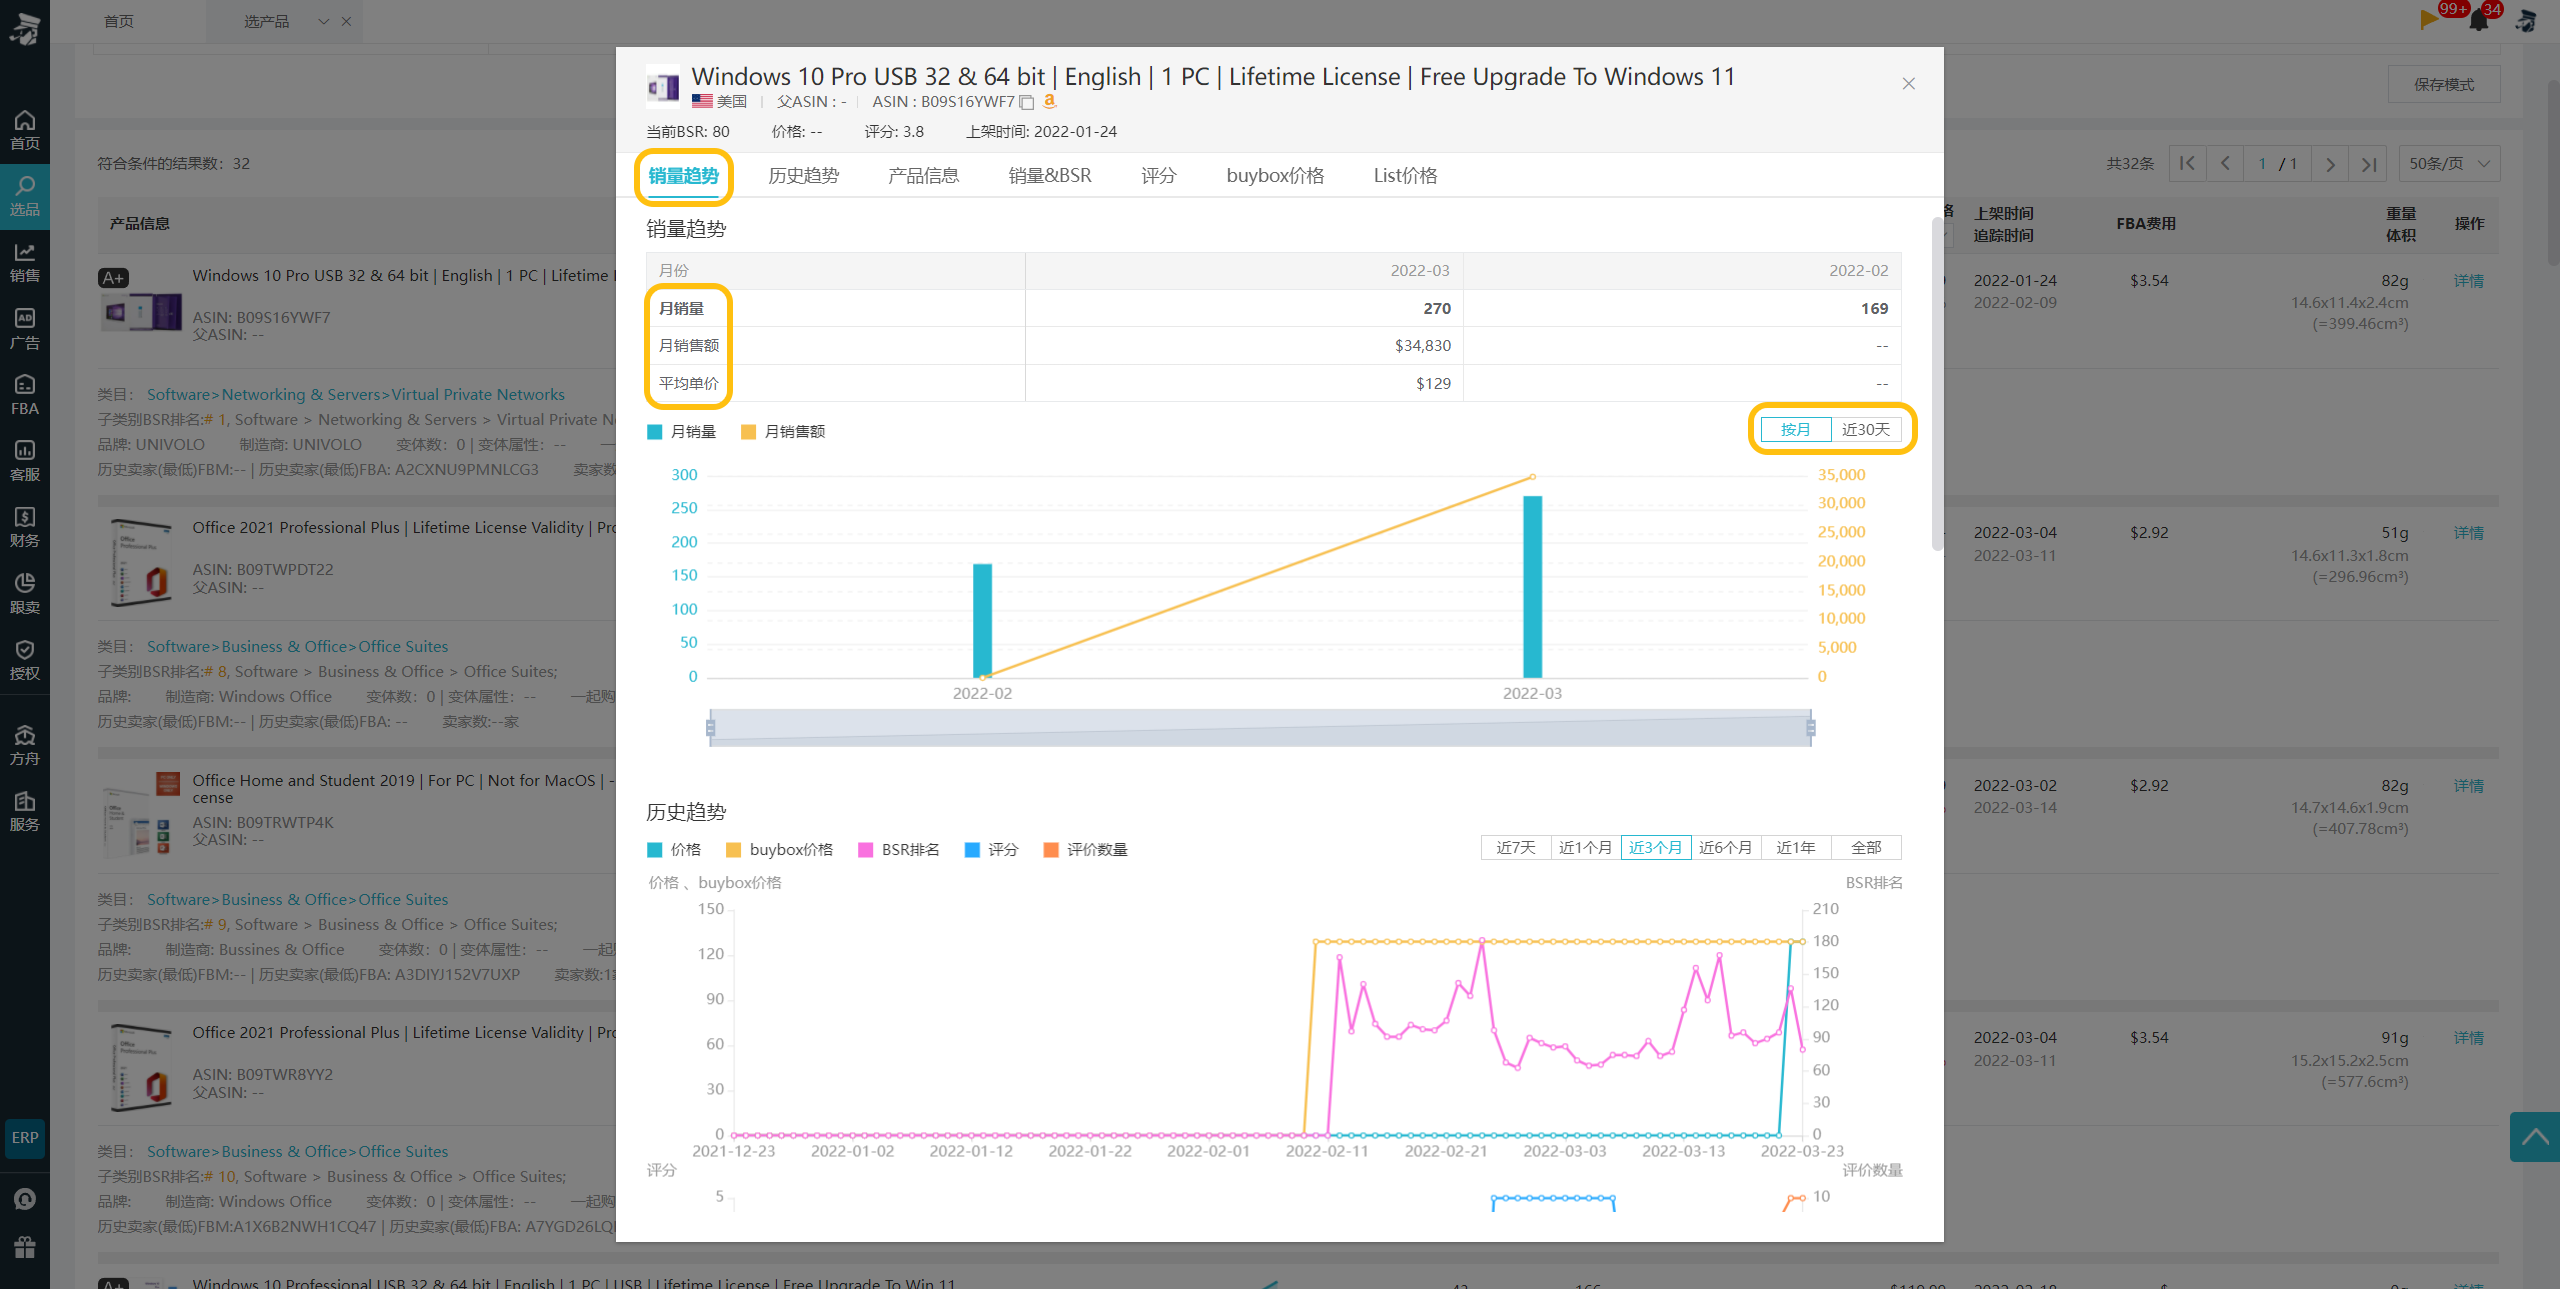Go to last page of results
The image size is (2560, 1289).
(2369, 164)
